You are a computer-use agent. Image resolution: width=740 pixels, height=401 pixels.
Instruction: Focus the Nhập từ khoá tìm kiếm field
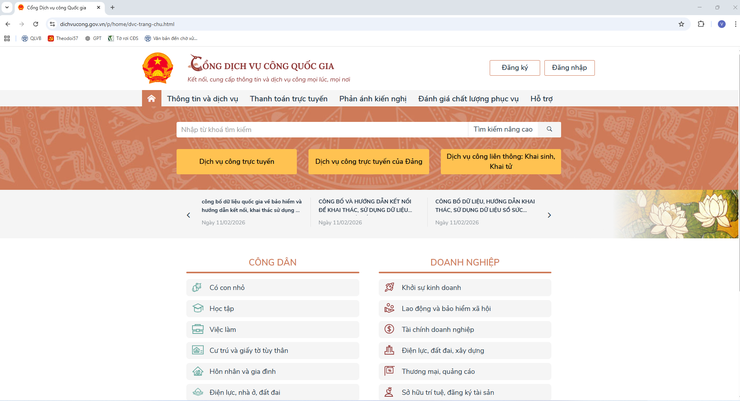click(320, 130)
